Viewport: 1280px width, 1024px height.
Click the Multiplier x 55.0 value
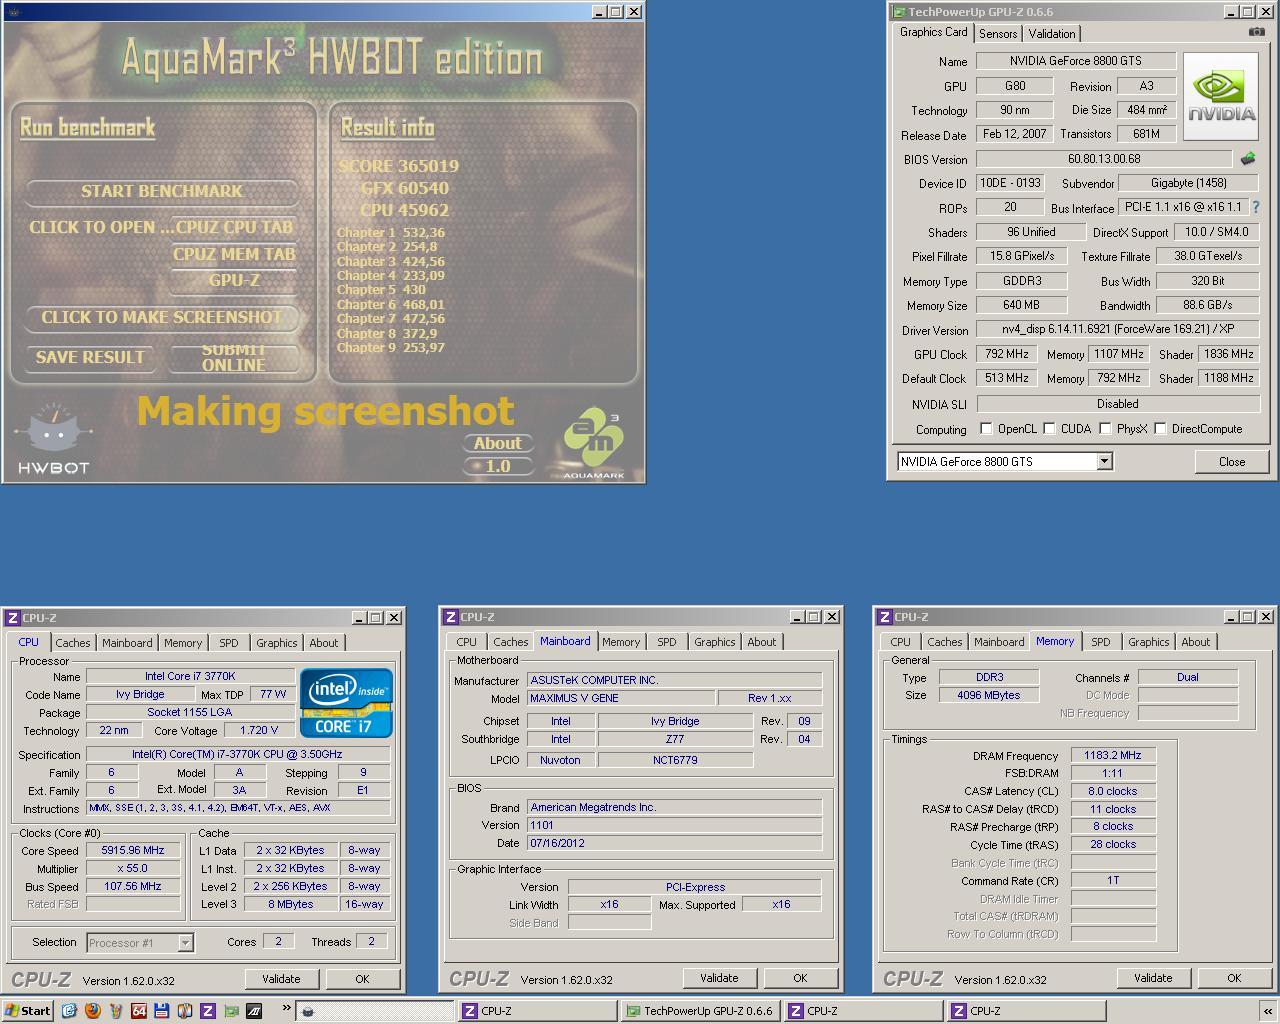[x=133, y=868]
